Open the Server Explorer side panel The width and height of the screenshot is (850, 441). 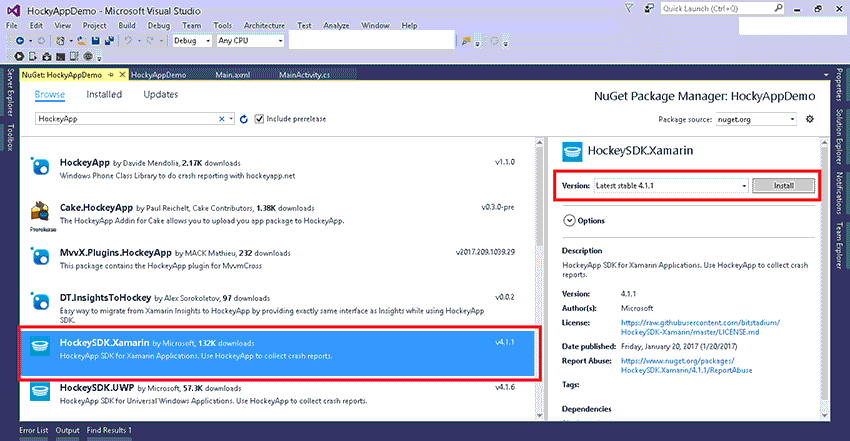coord(10,92)
